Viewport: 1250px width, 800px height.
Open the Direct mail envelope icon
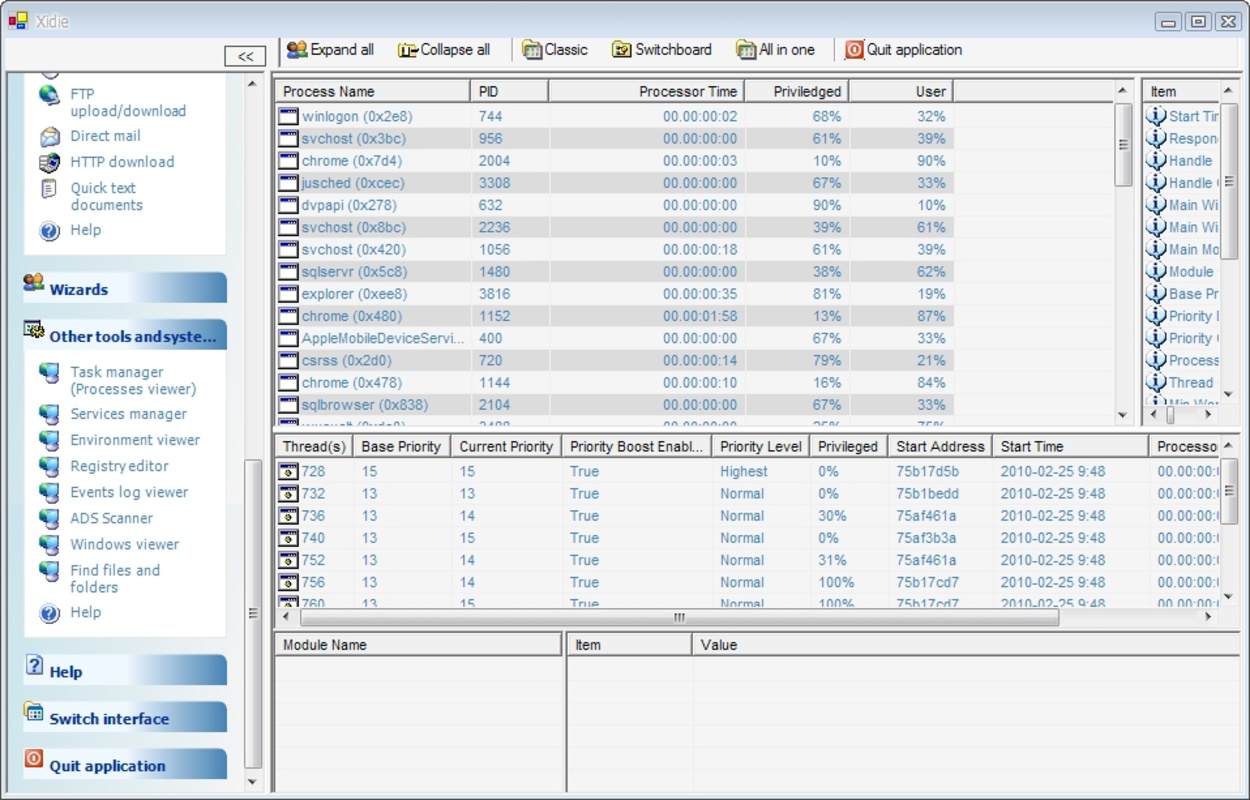click(x=50, y=137)
